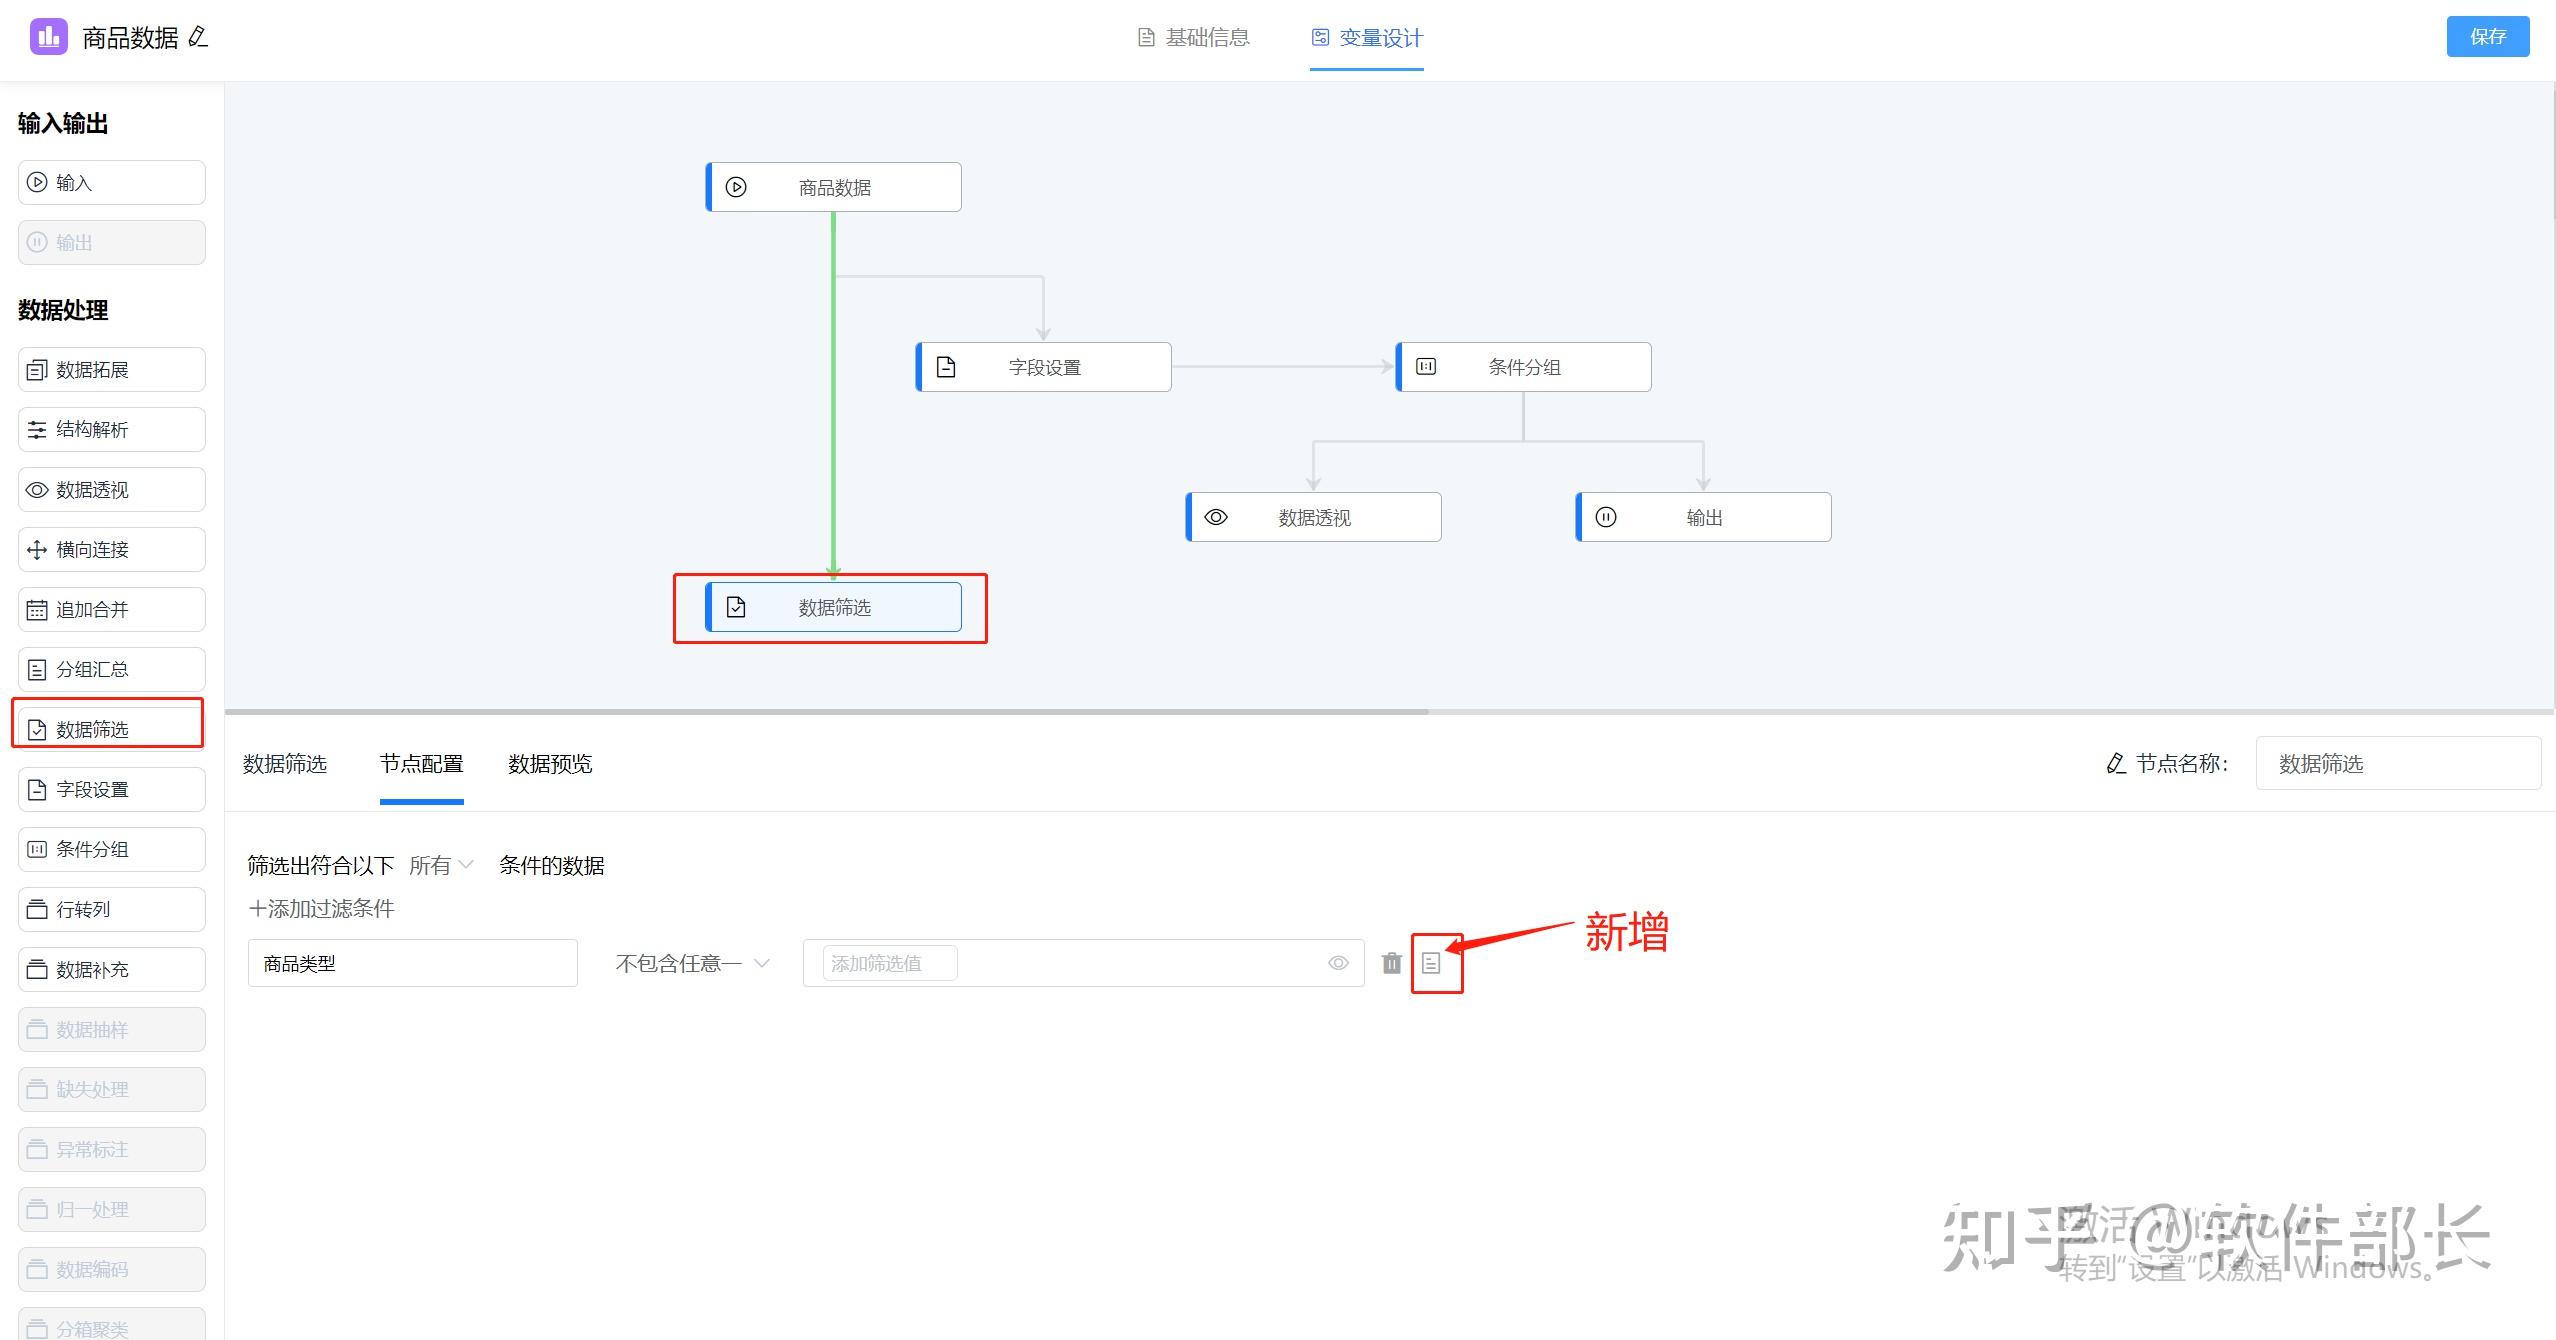Delete the filter row with the trash icon
Image resolution: width=2556 pixels, height=1340 pixels.
tap(1391, 962)
